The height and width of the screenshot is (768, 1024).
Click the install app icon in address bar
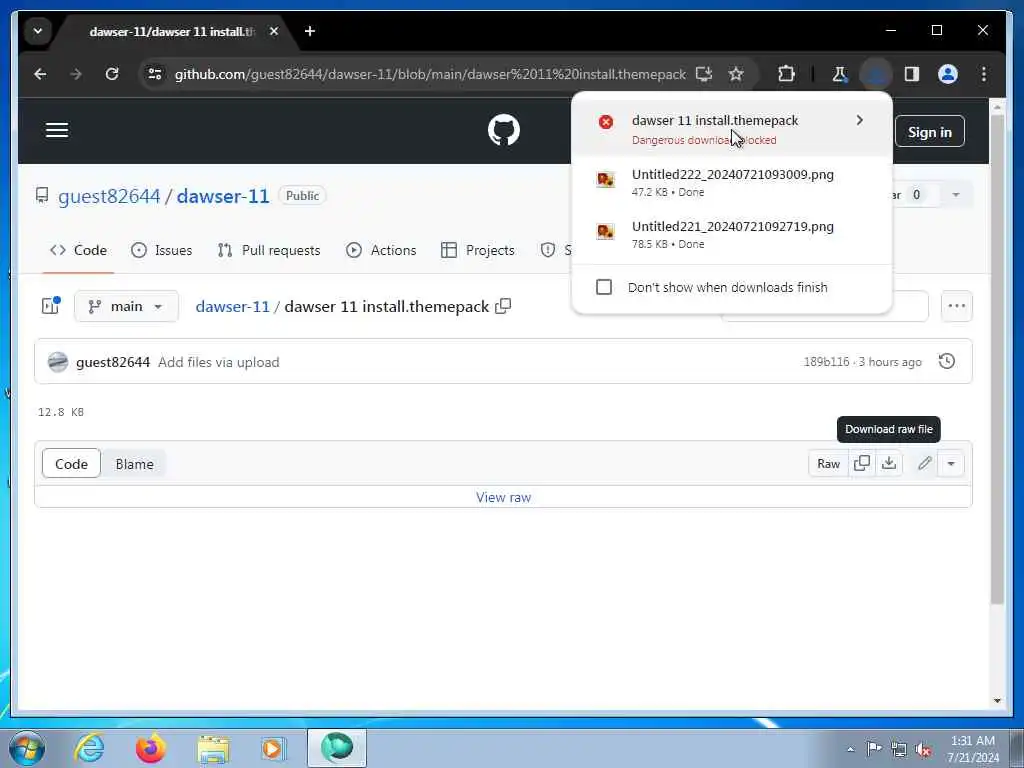[703, 74]
